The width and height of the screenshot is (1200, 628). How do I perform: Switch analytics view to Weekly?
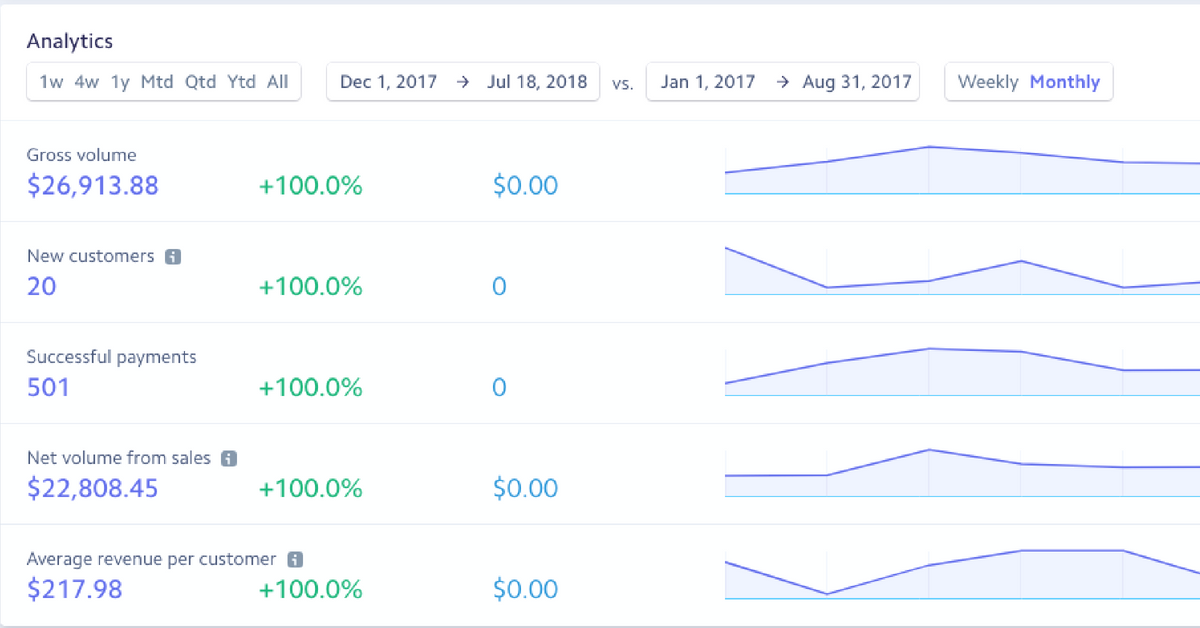[x=988, y=82]
